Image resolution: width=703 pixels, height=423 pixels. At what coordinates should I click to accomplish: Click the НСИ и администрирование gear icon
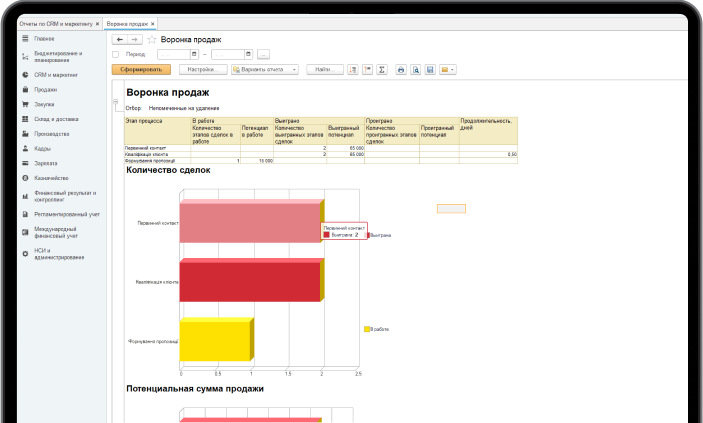[x=25, y=254]
